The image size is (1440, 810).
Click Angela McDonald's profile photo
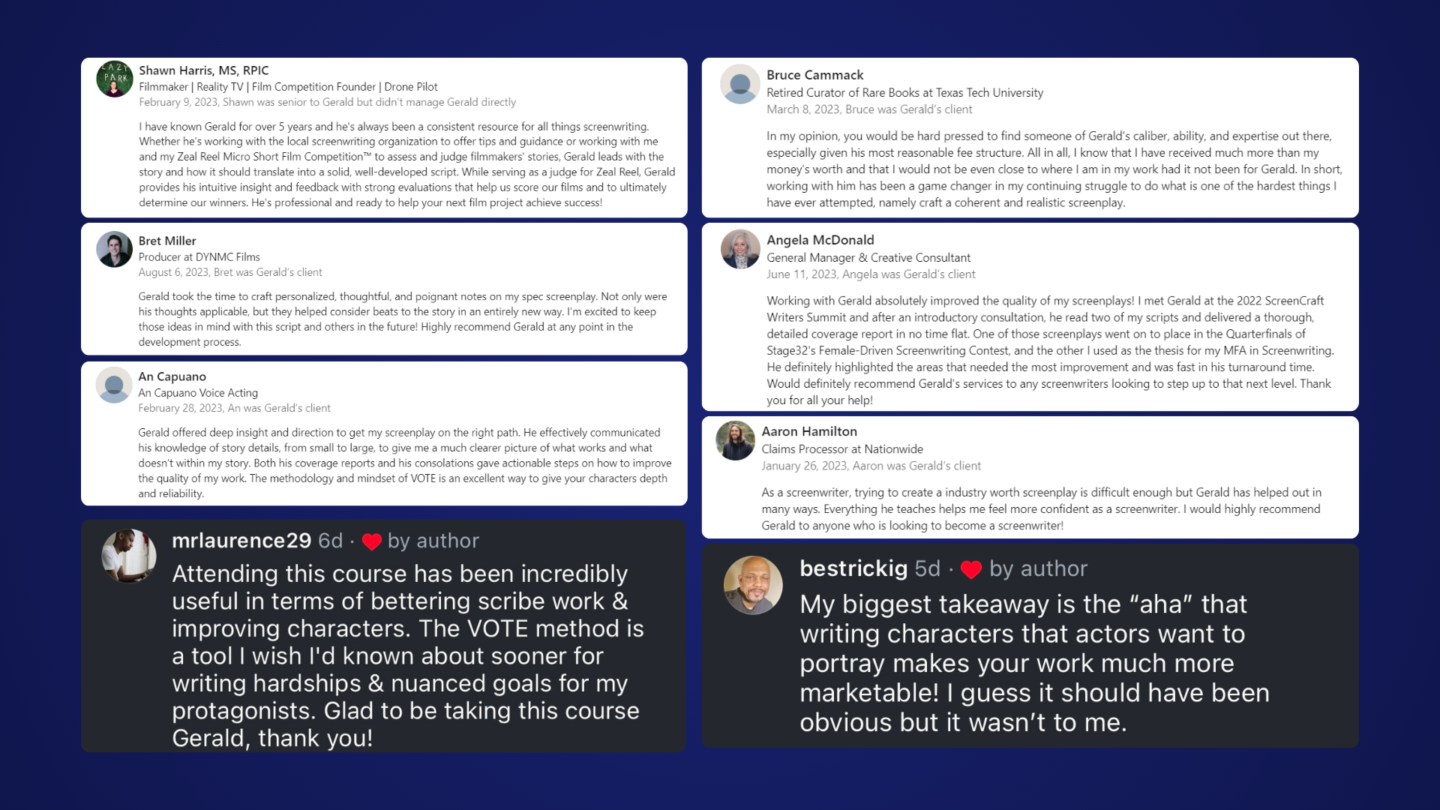coord(740,249)
